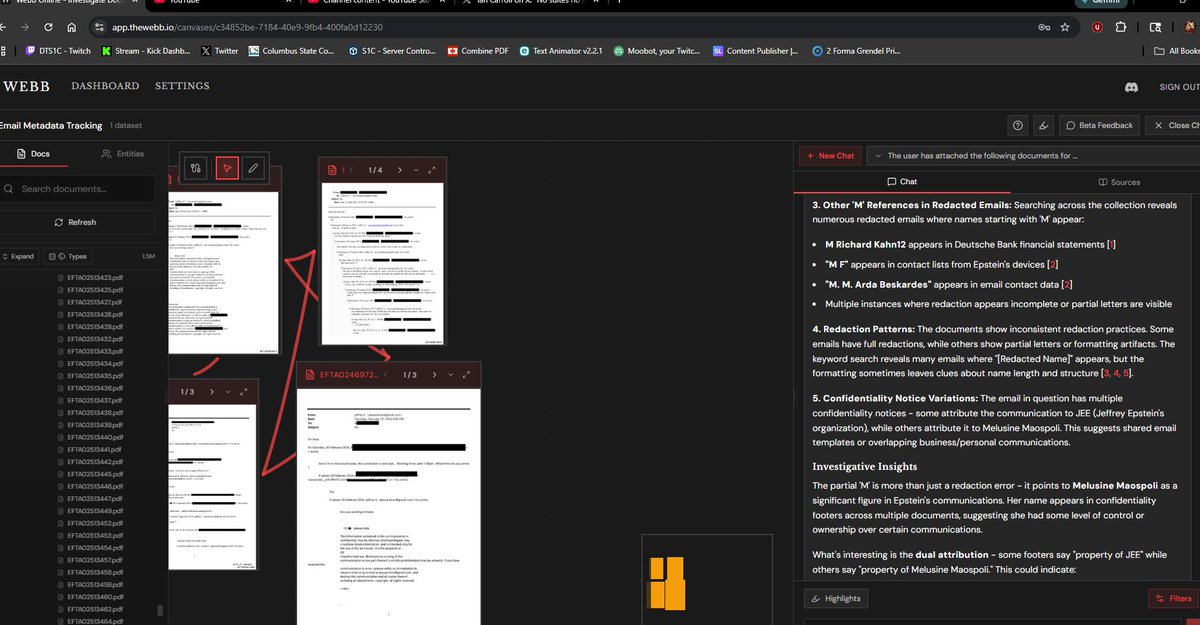The image size is (1200, 625).
Task: Select the pointer tool in canvas toolbar
Action: tap(228, 168)
